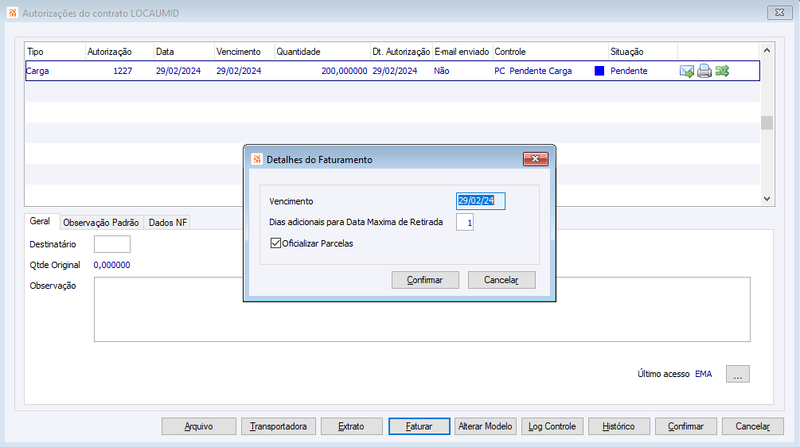Image resolution: width=800 pixels, height=447 pixels.
Task: Sort by the Autorização column header
Action: pos(120,52)
